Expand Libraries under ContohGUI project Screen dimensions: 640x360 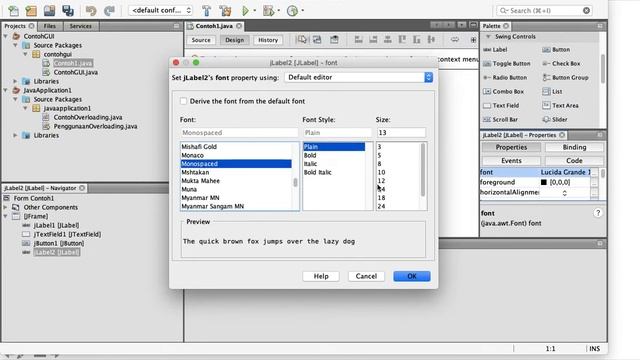coord(16,81)
